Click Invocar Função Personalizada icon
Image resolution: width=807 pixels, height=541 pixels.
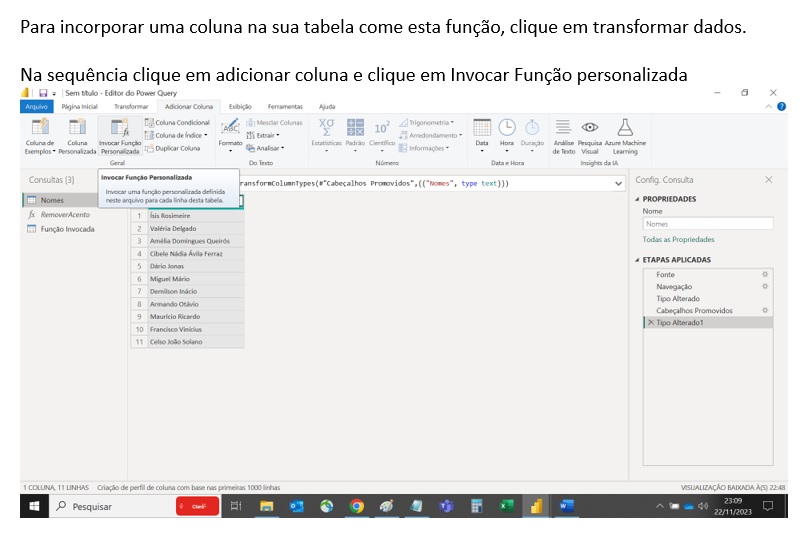coord(120,127)
